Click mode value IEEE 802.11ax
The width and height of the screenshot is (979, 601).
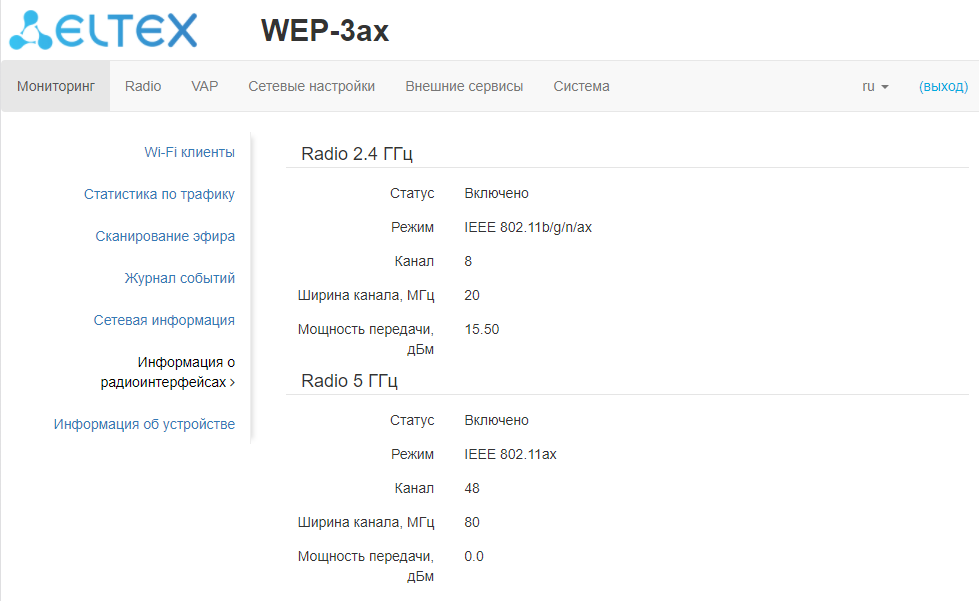[x=510, y=454]
